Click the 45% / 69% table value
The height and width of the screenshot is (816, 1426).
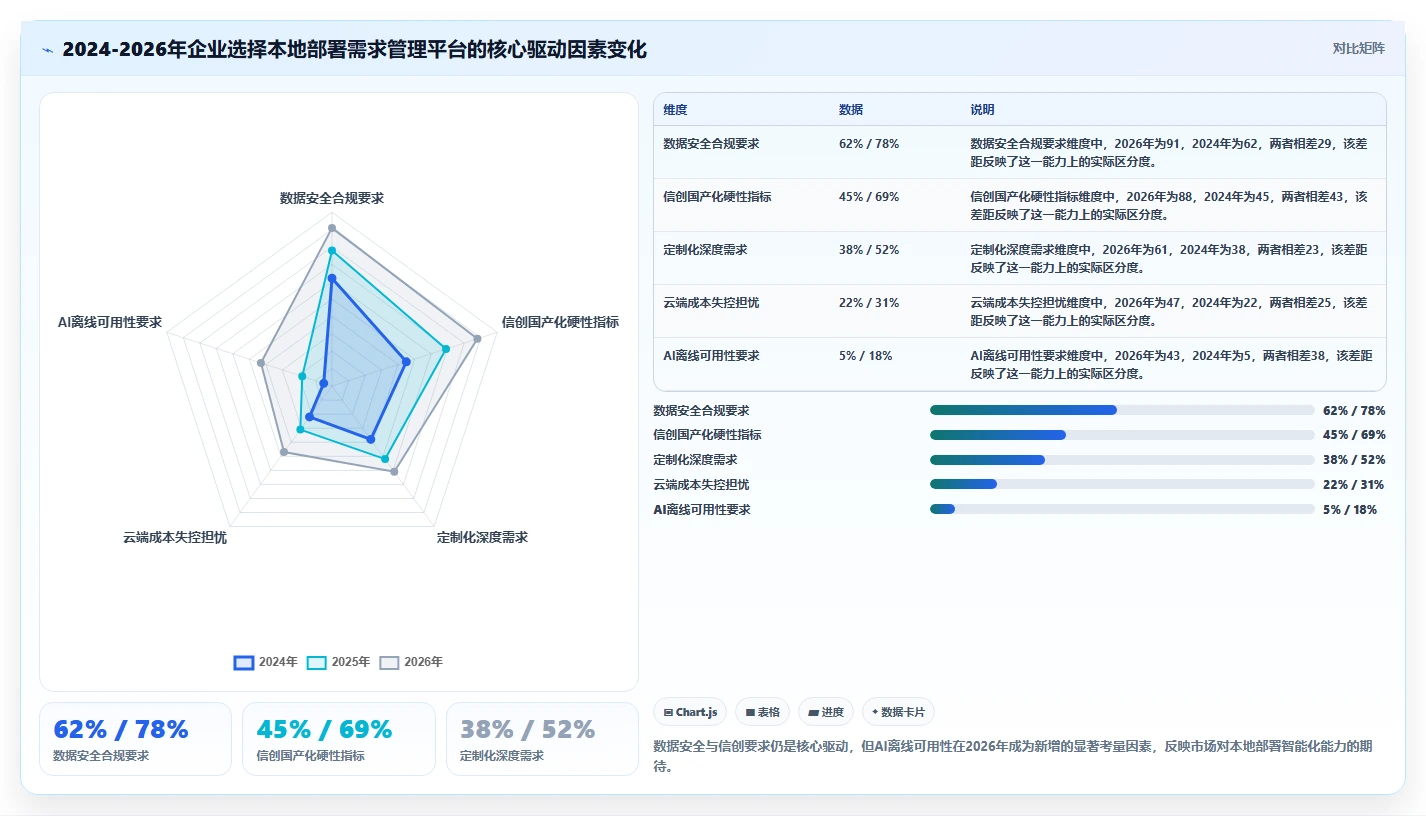(x=869, y=197)
